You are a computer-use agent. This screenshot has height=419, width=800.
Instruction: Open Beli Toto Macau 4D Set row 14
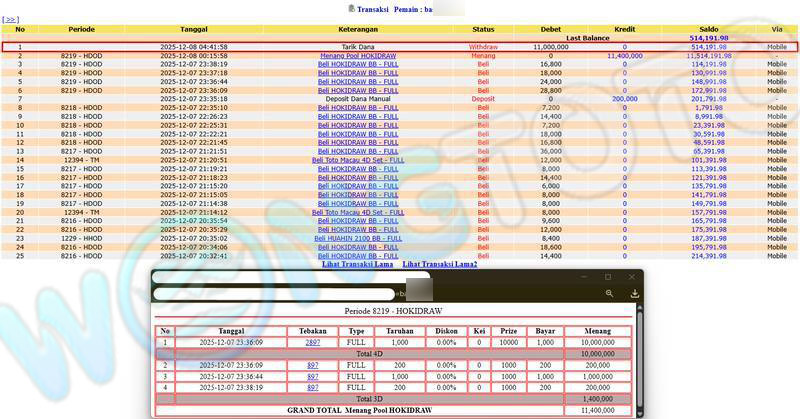pos(359,160)
